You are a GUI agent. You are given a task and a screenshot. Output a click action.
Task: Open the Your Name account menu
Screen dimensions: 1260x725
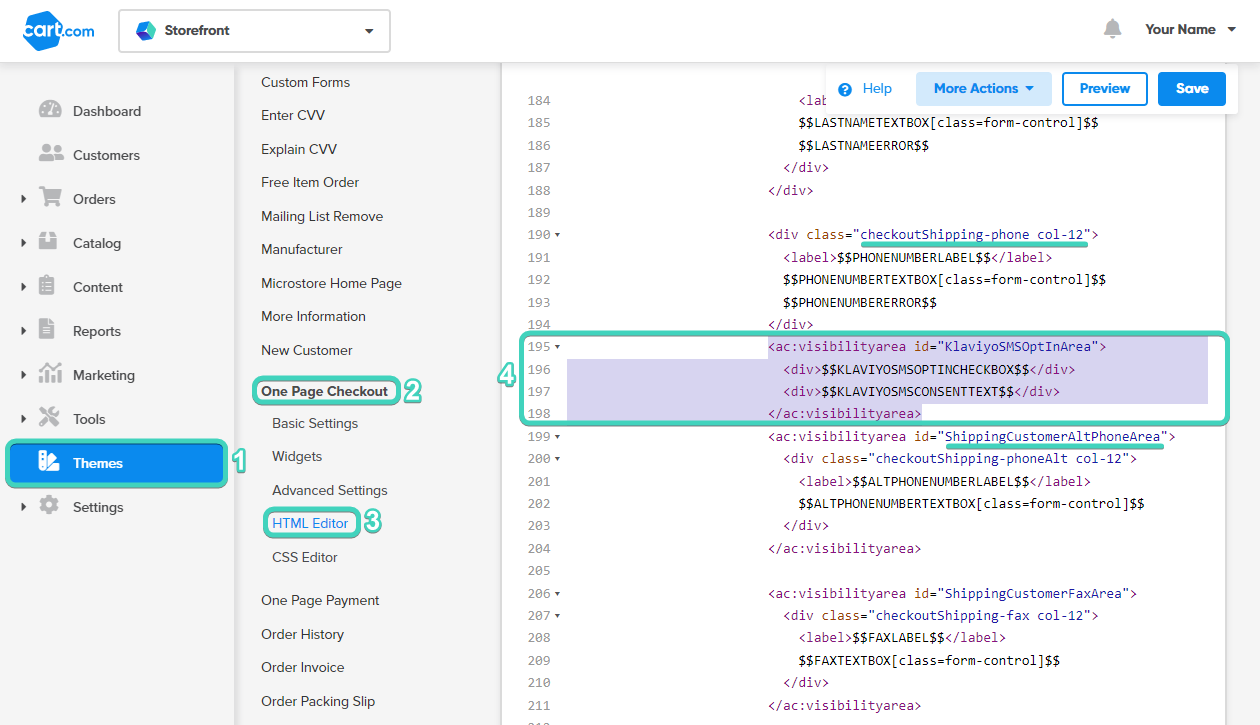(x=1190, y=29)
